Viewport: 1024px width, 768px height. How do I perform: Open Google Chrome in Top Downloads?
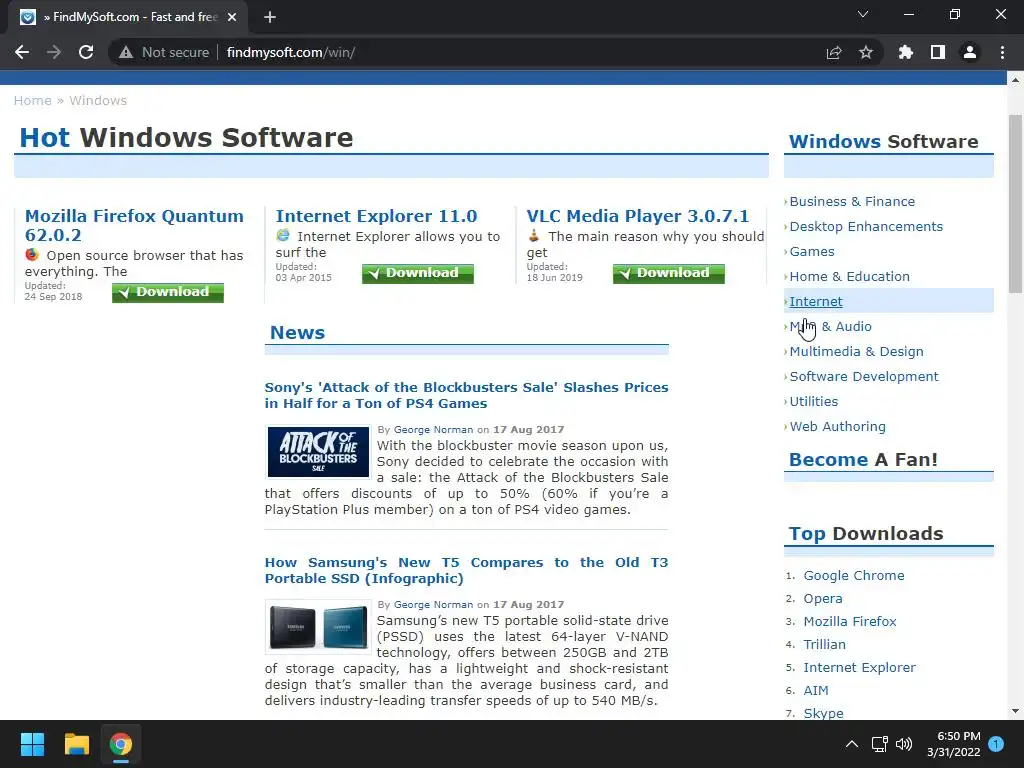854,575
